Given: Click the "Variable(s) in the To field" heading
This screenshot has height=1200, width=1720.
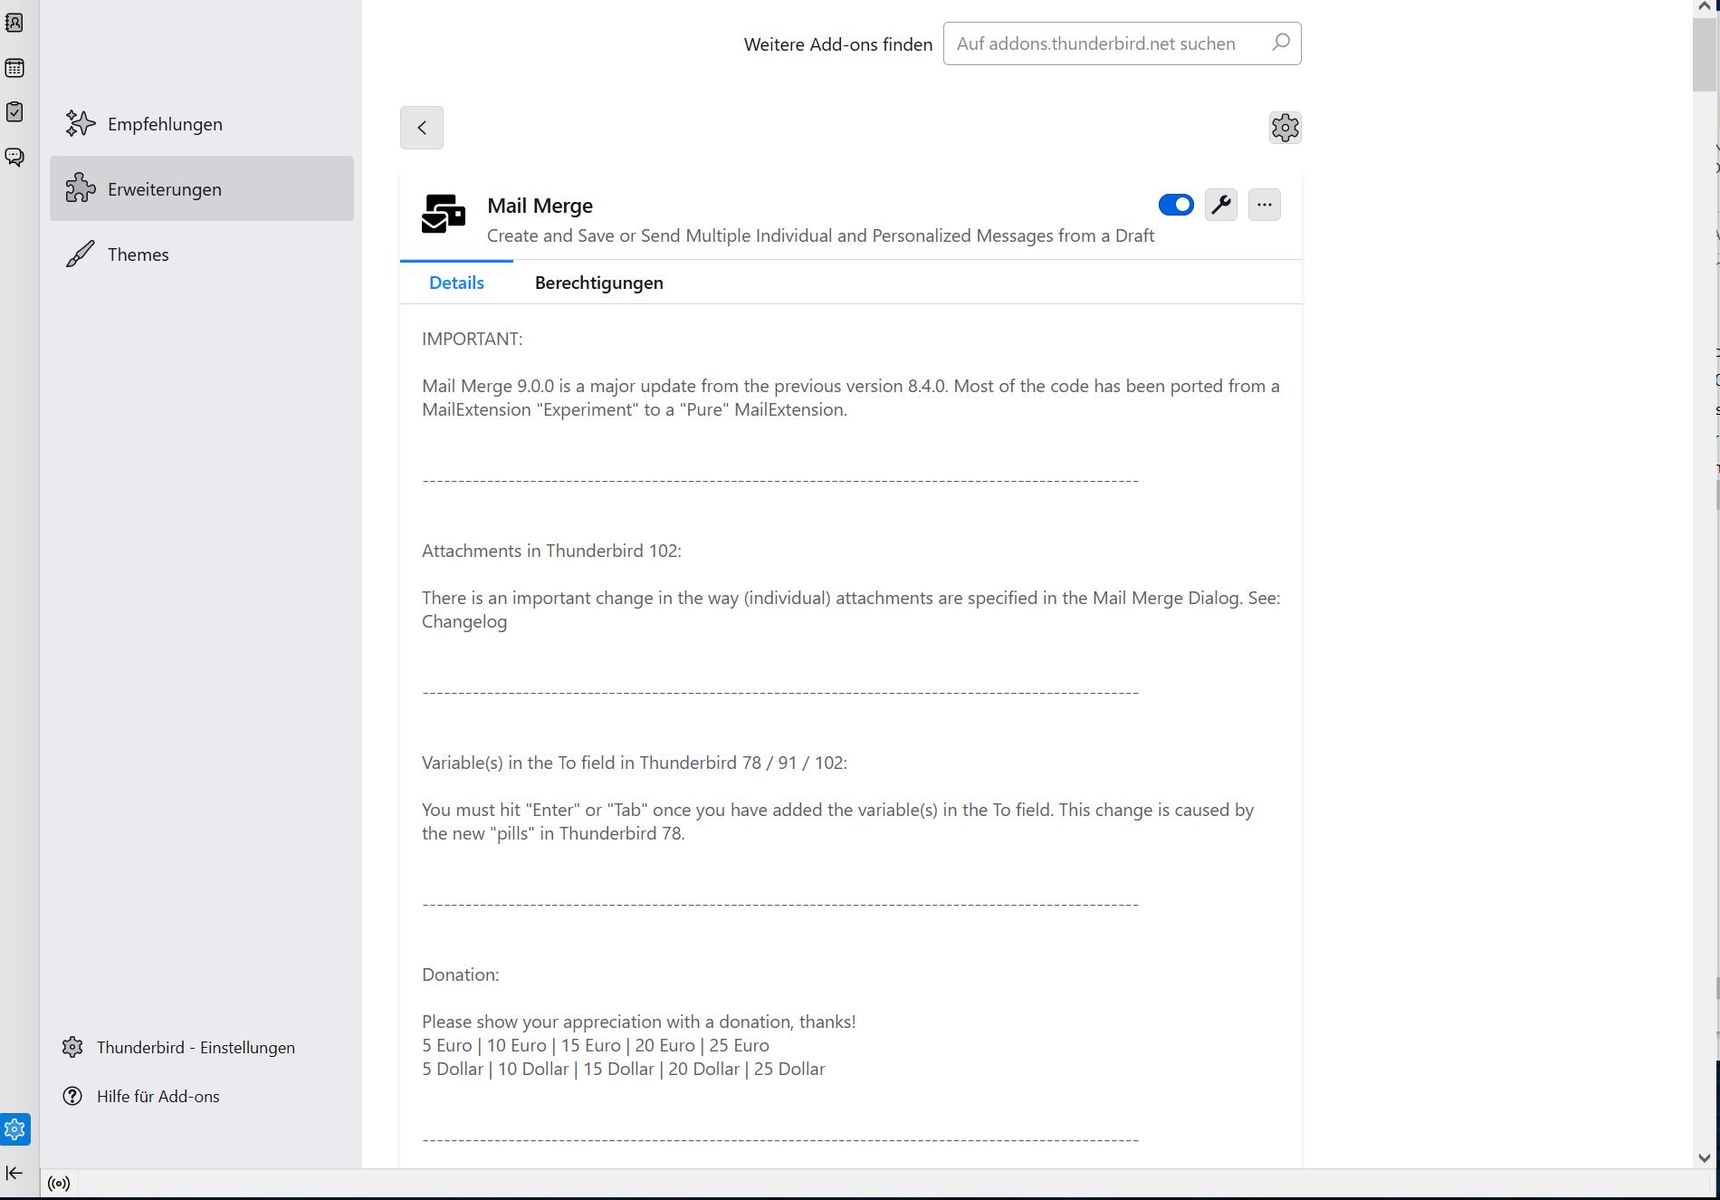Looking at the screenshot, I should pos(634,763).
